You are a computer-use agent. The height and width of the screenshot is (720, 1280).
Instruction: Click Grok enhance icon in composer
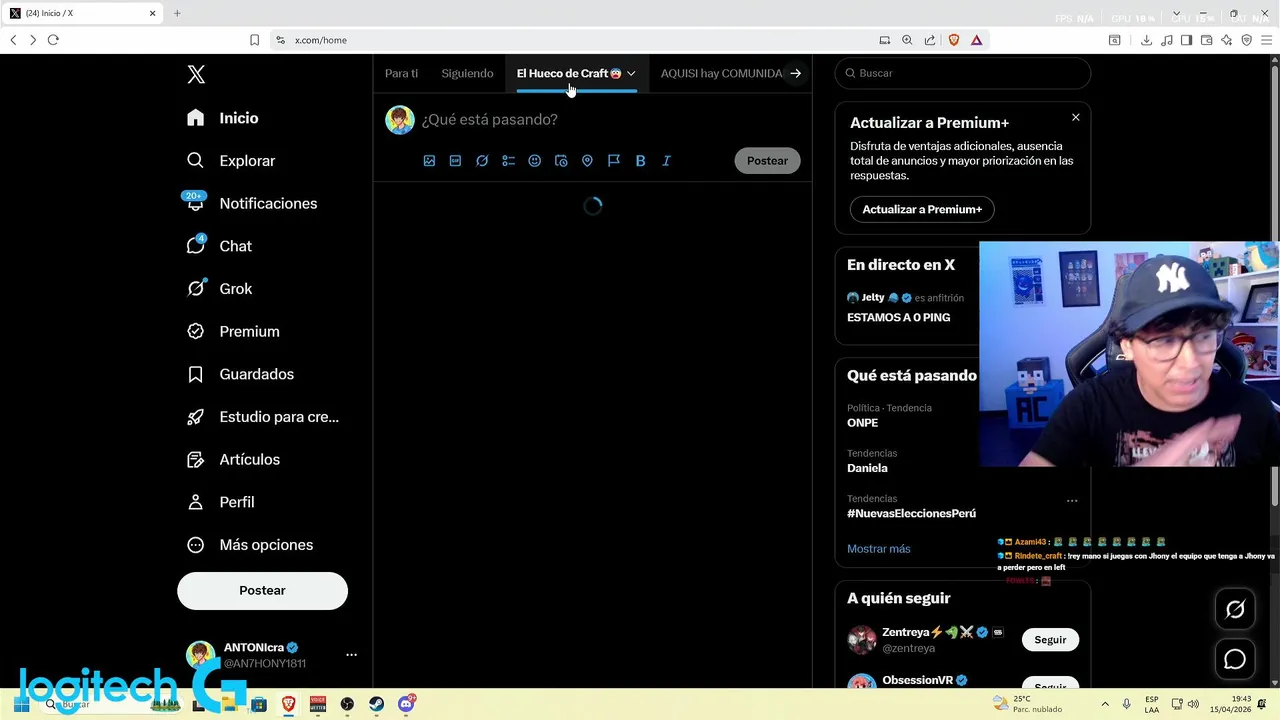(x=482, y=161)
